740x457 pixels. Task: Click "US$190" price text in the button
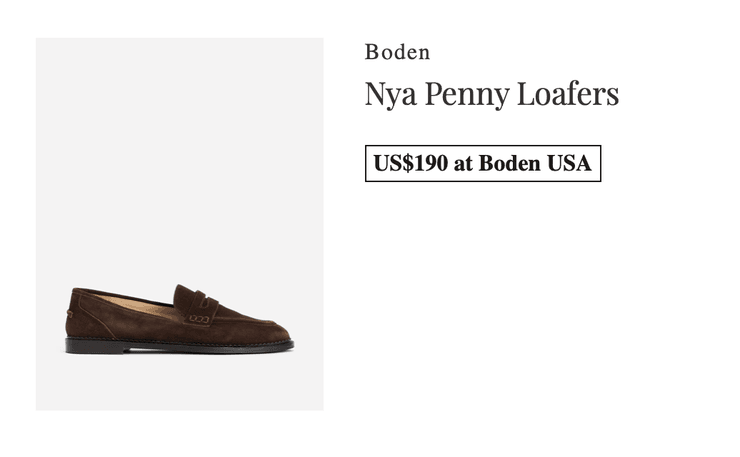coord(411,163)
